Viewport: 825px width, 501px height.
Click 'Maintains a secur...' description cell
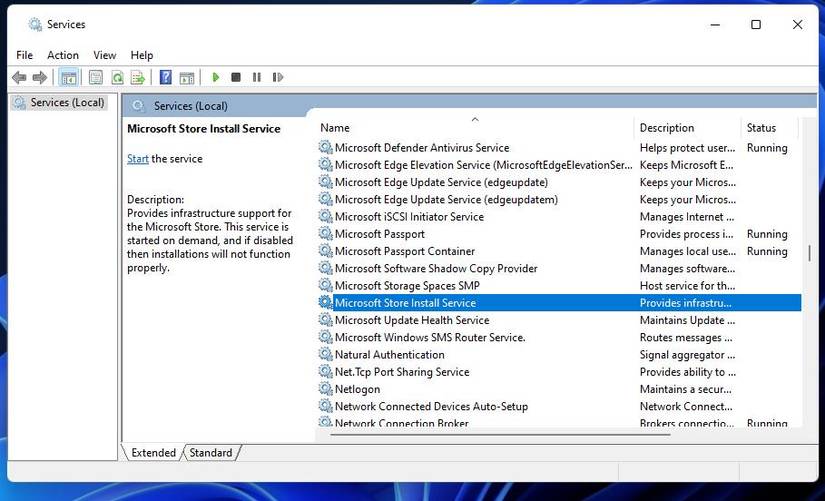pyautogui.click(x=685, y=389)
